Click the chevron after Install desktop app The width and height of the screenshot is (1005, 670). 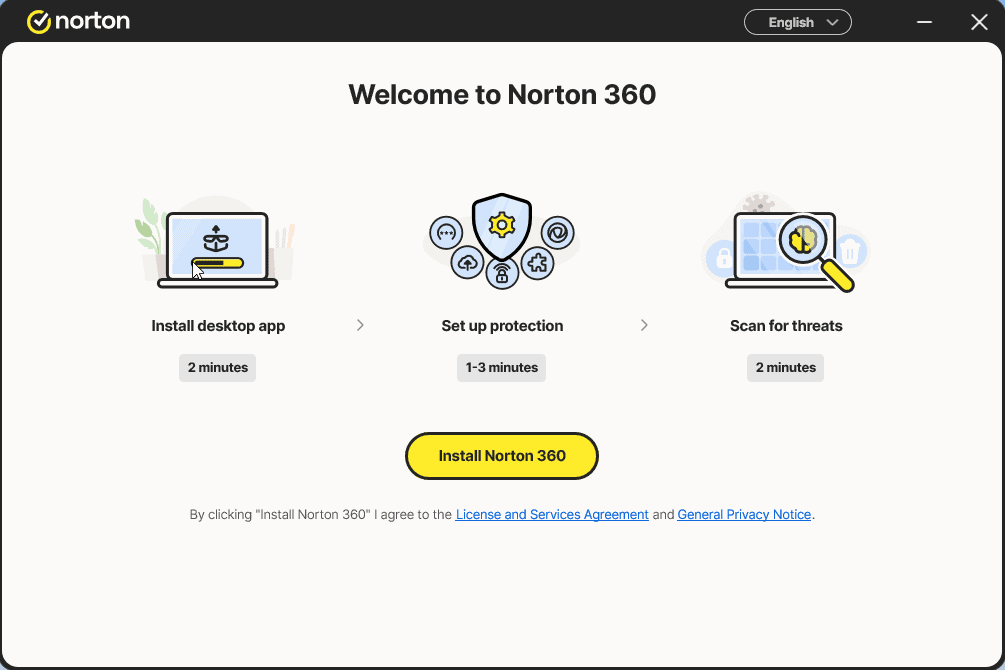360,325
